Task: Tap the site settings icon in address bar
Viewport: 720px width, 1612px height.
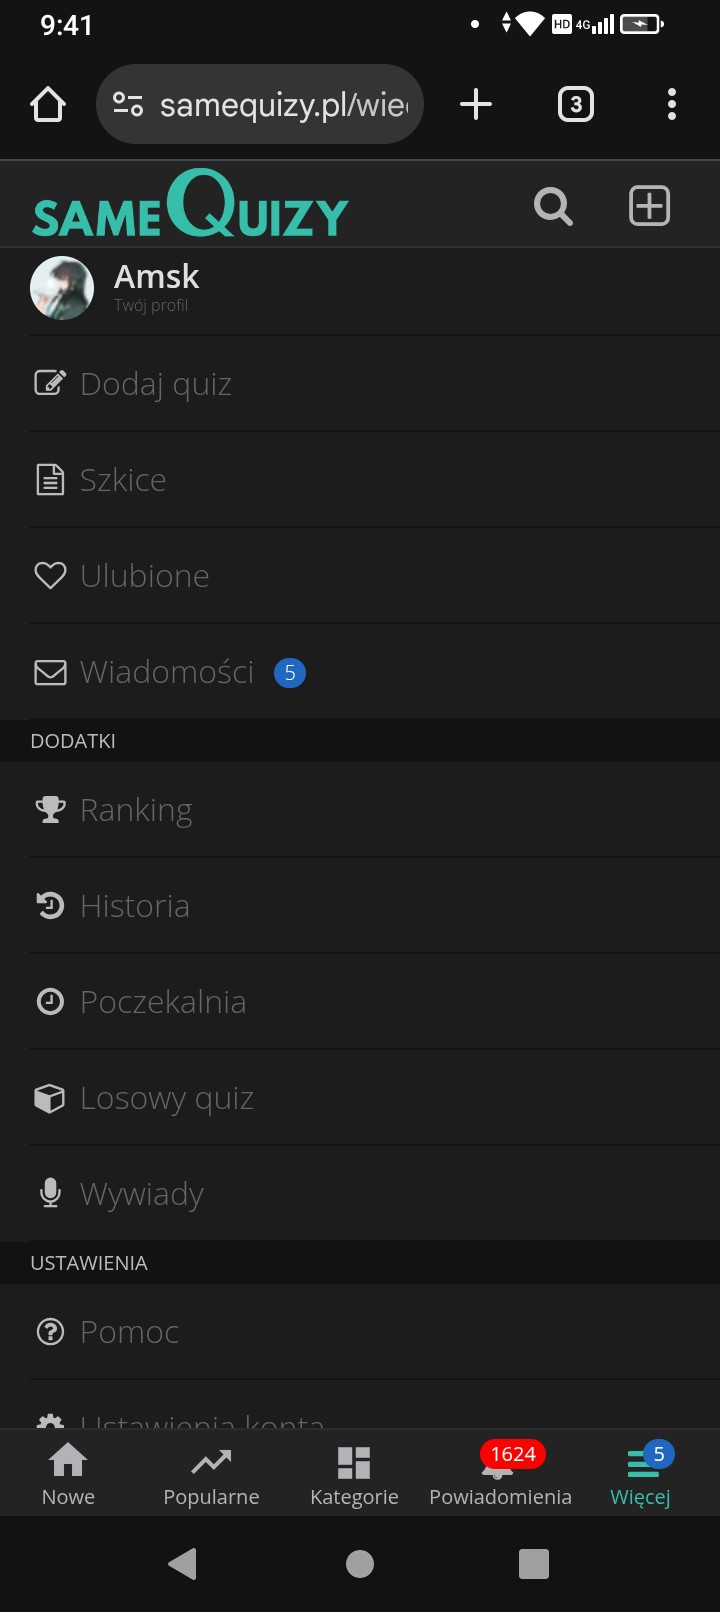Action: click(128, 104)
